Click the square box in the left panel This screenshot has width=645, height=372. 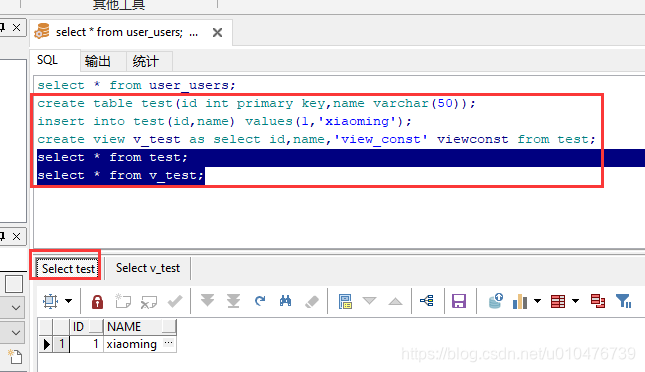[x=14, y=284]
